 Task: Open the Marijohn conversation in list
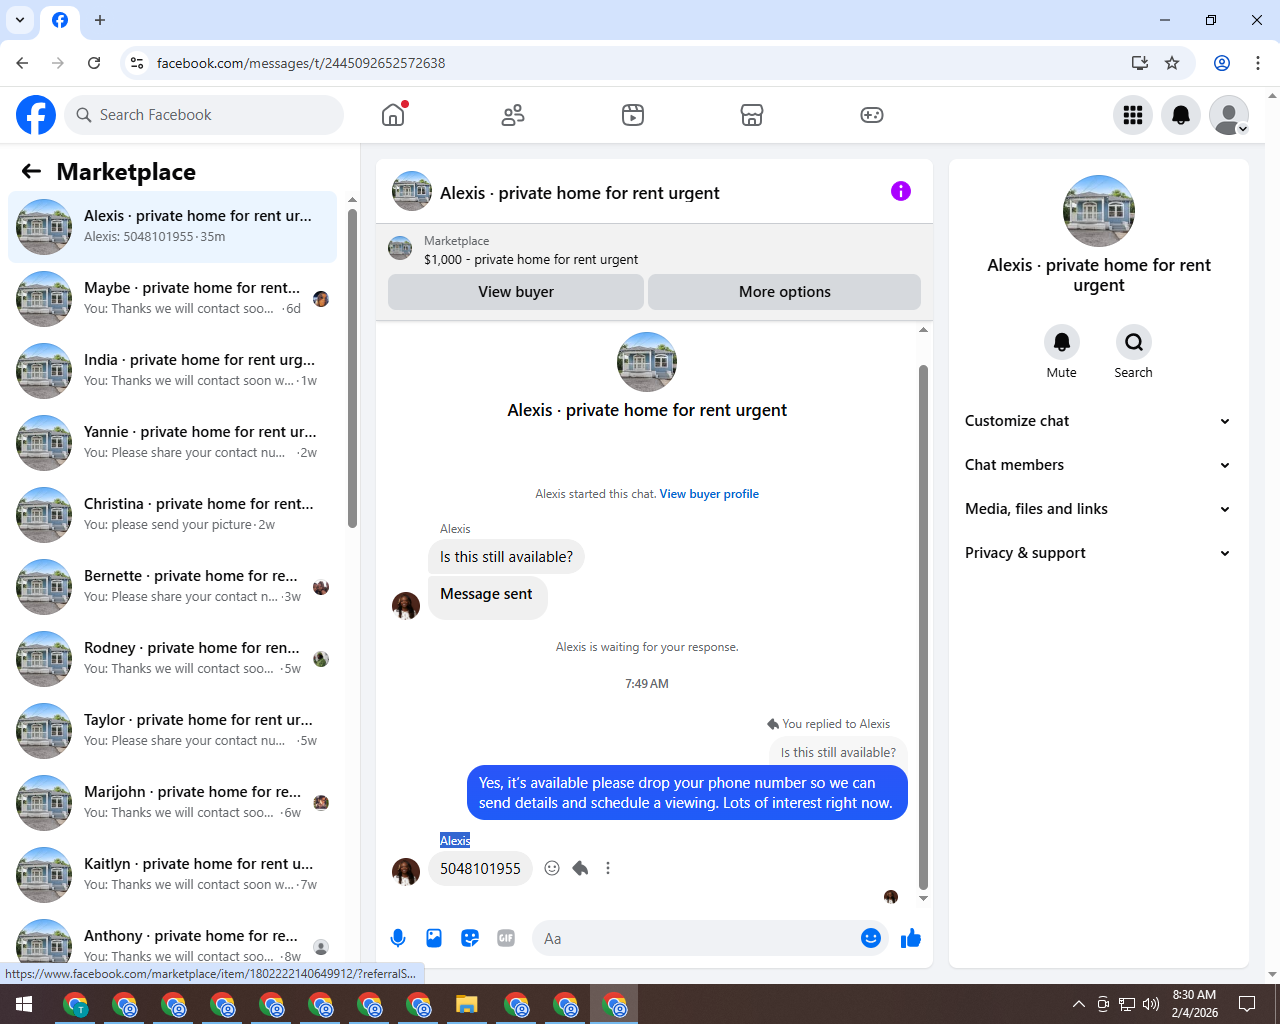coord(172,803)
